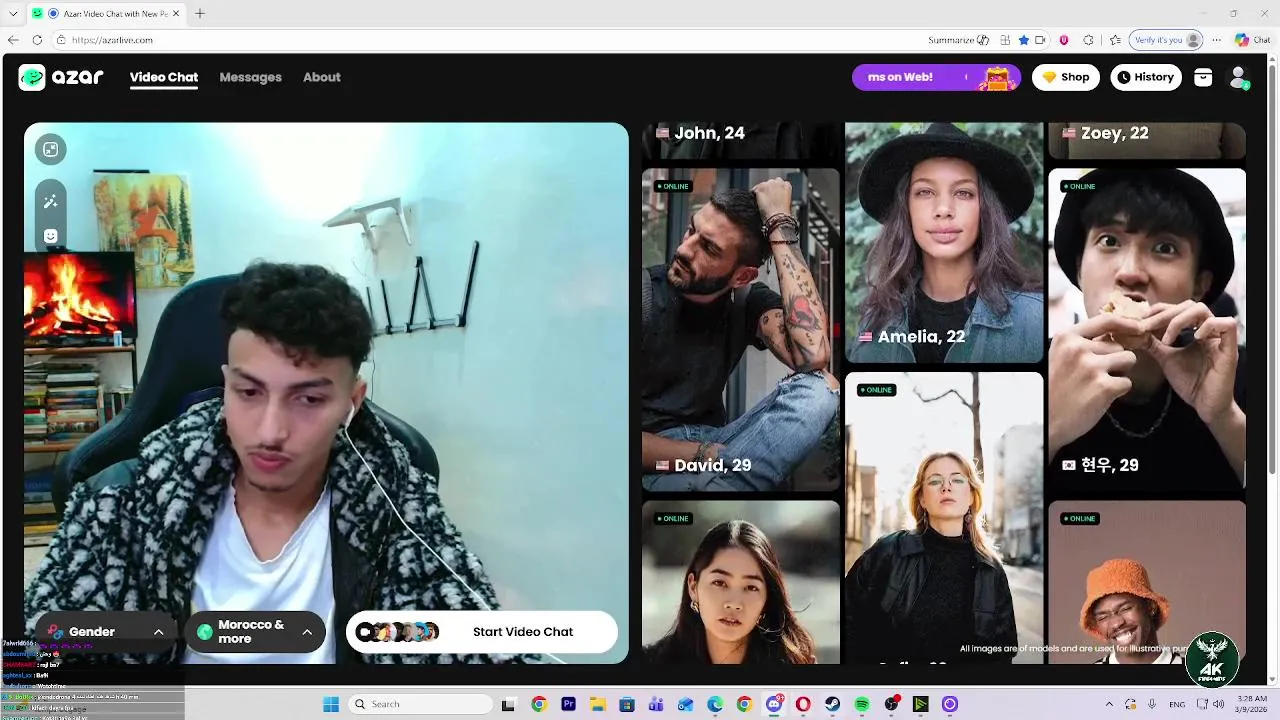Image resolution: width=1280 pixels, height=720 pixels.
Task: Open a new browser tab
Action: point(200,13)
